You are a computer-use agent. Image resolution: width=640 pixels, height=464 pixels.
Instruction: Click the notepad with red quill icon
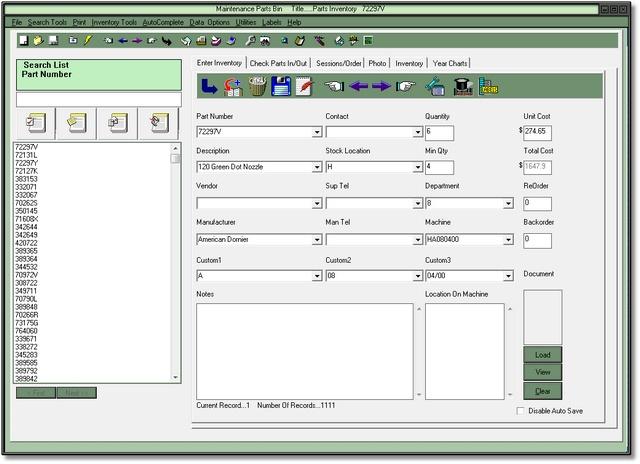(x=304, y=86)
